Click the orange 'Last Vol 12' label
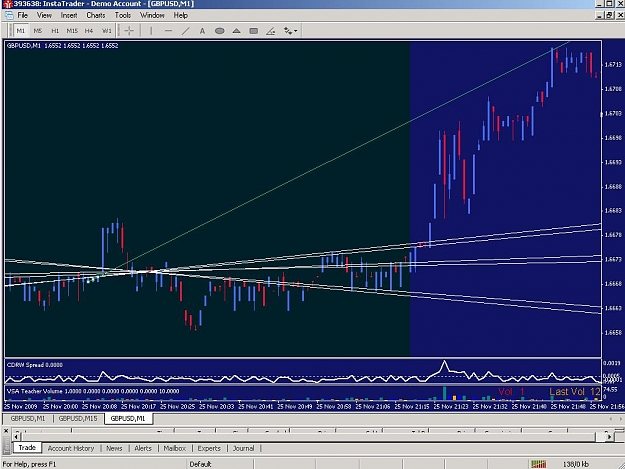This screenshot has width=625, height=469. (575, 392)
